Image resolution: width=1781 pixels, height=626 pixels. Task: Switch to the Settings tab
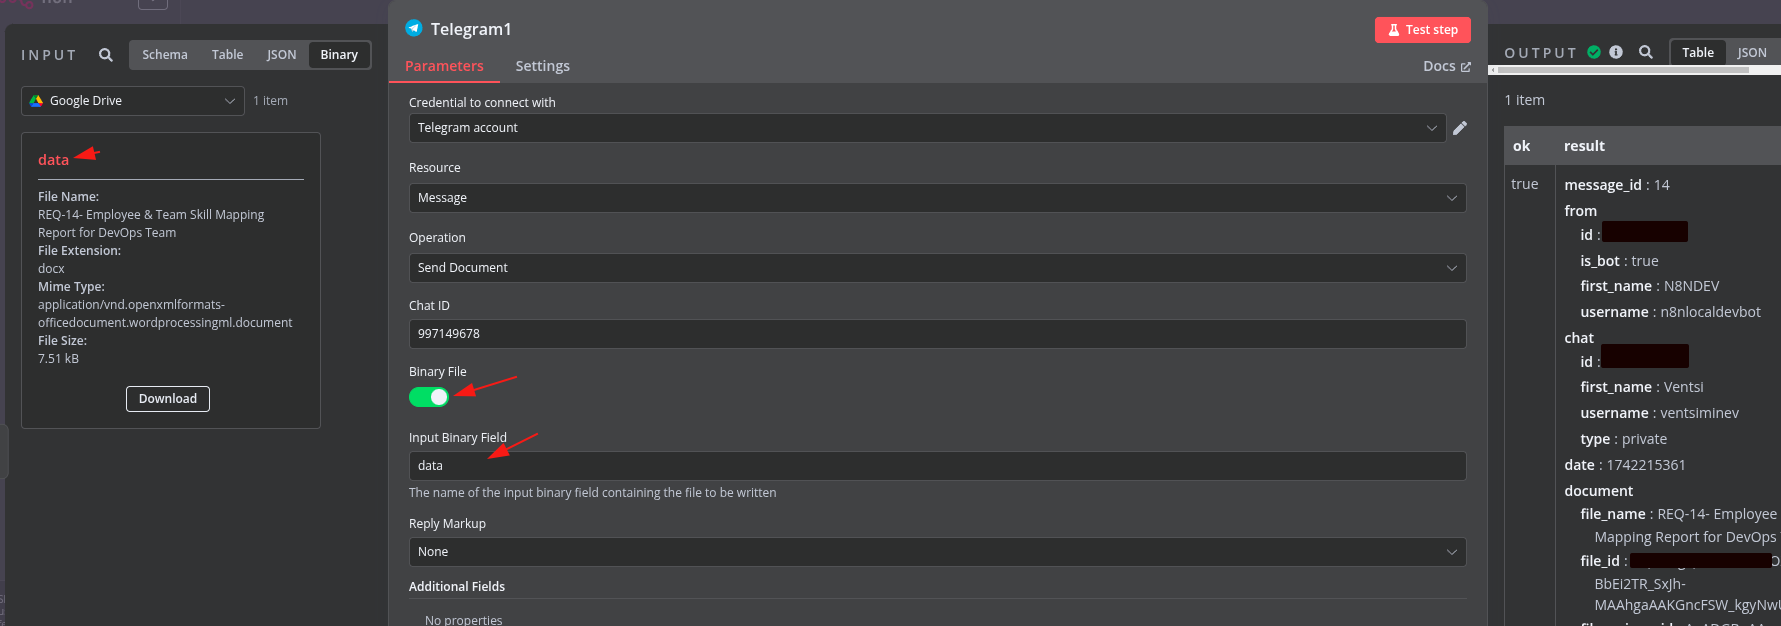[x=542, y=66]
